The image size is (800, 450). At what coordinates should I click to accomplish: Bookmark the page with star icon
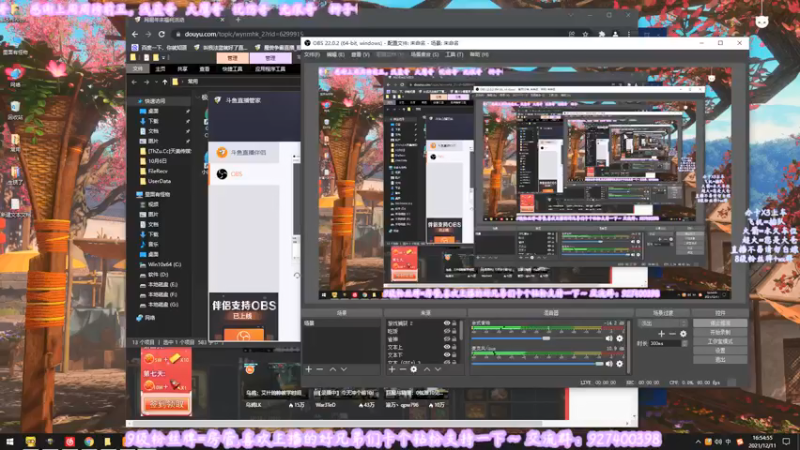coord(586,34)
